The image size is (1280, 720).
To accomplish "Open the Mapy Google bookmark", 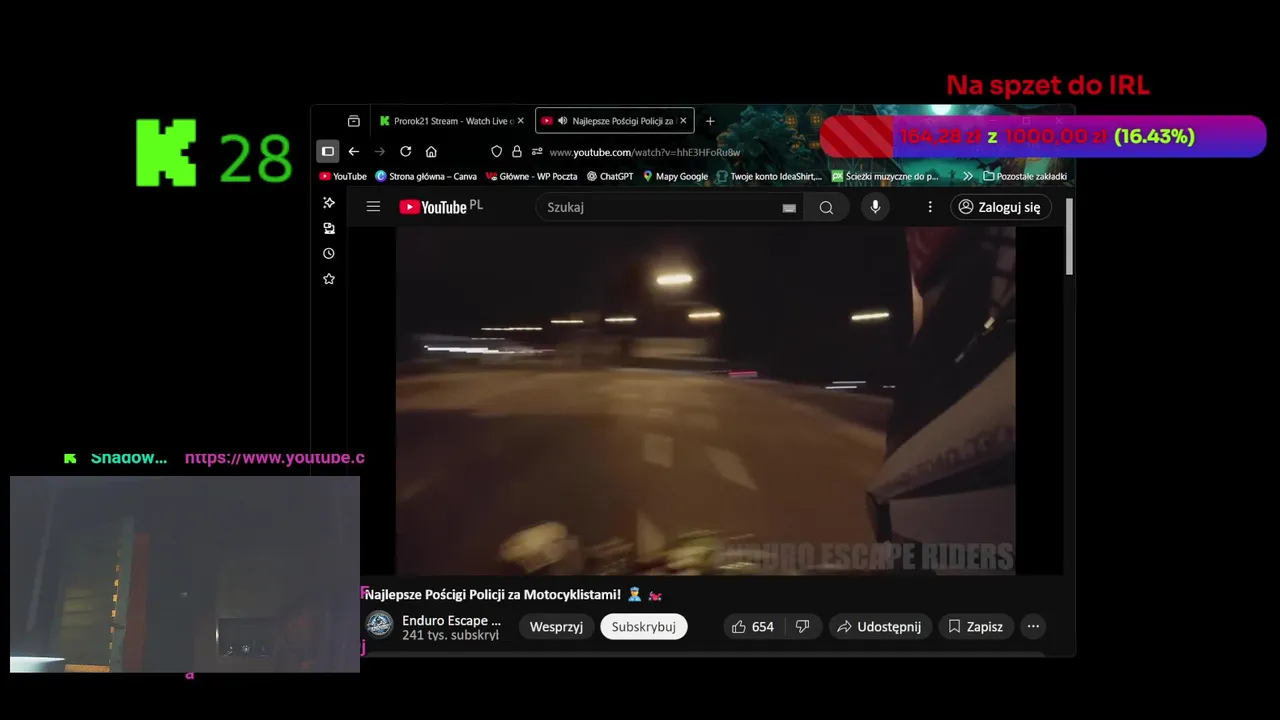I will pyautogui.click(x=675, y=176).
